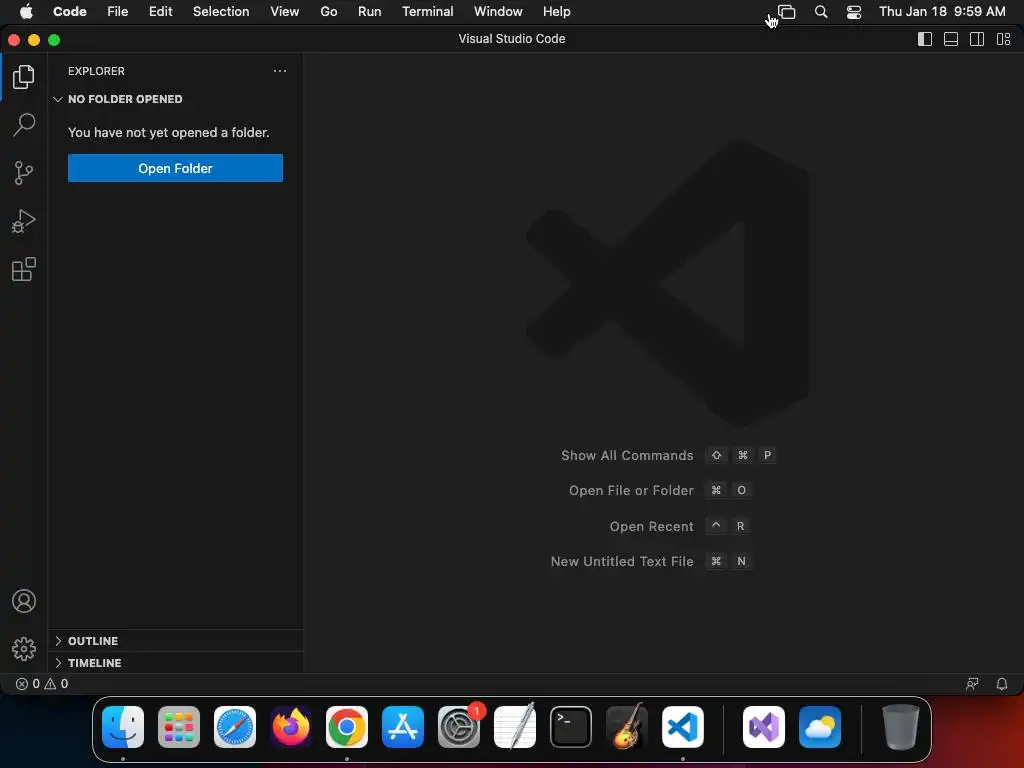Image resolution: width=1024 pixels, height=768 pixels.
Task: Open TextEdit from the Dock
Action: pos(515,727)
